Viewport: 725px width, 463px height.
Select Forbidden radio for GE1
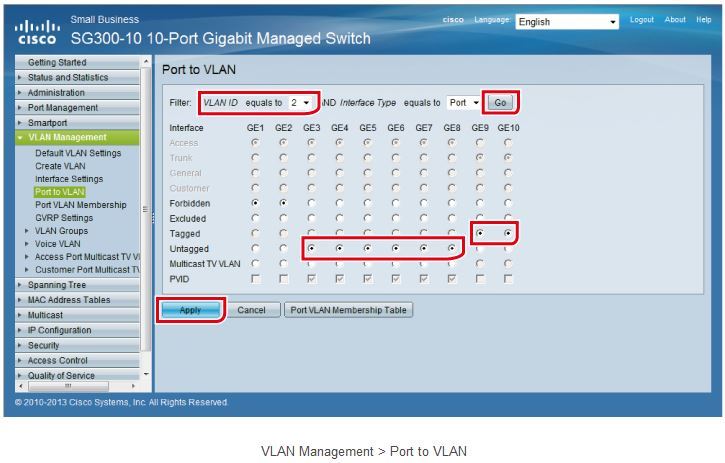[x=255, y=203]
